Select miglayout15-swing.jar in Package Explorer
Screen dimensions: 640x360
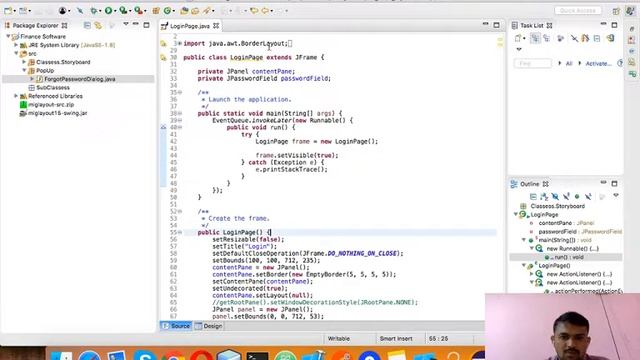click(58, 113)
